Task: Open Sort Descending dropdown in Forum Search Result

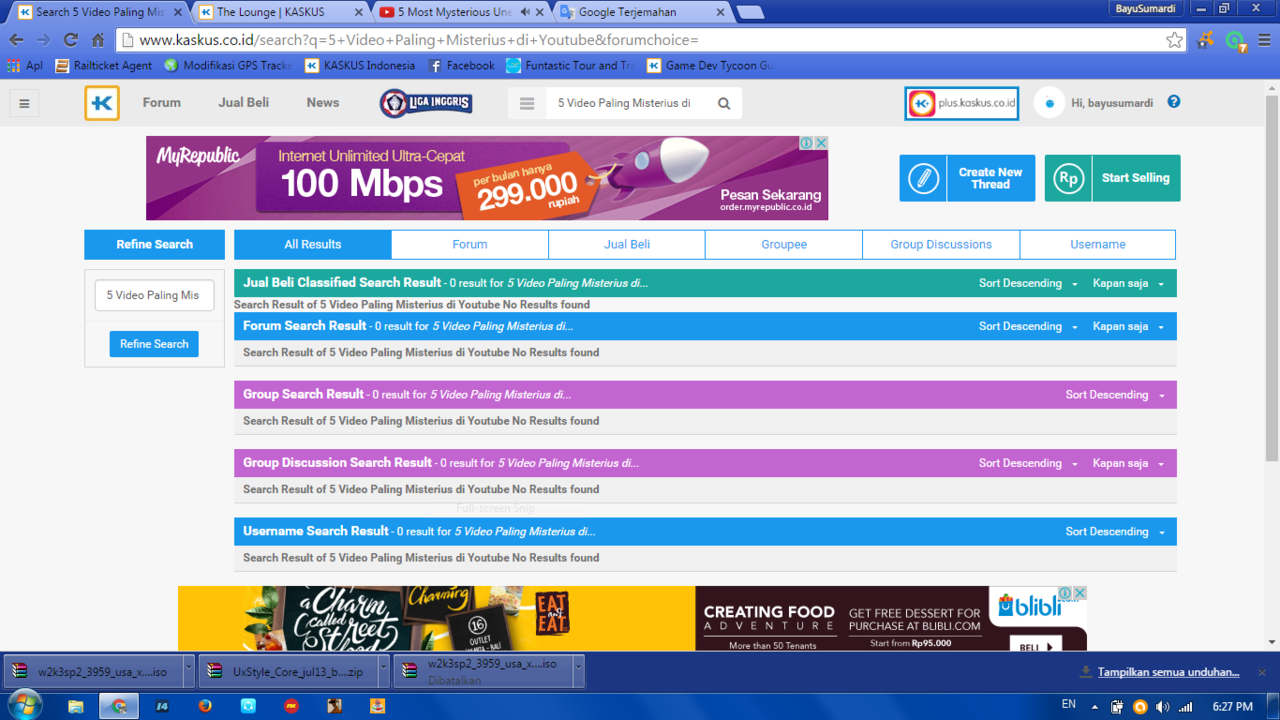Action: pyautogui.click(x=1028, y=327)
